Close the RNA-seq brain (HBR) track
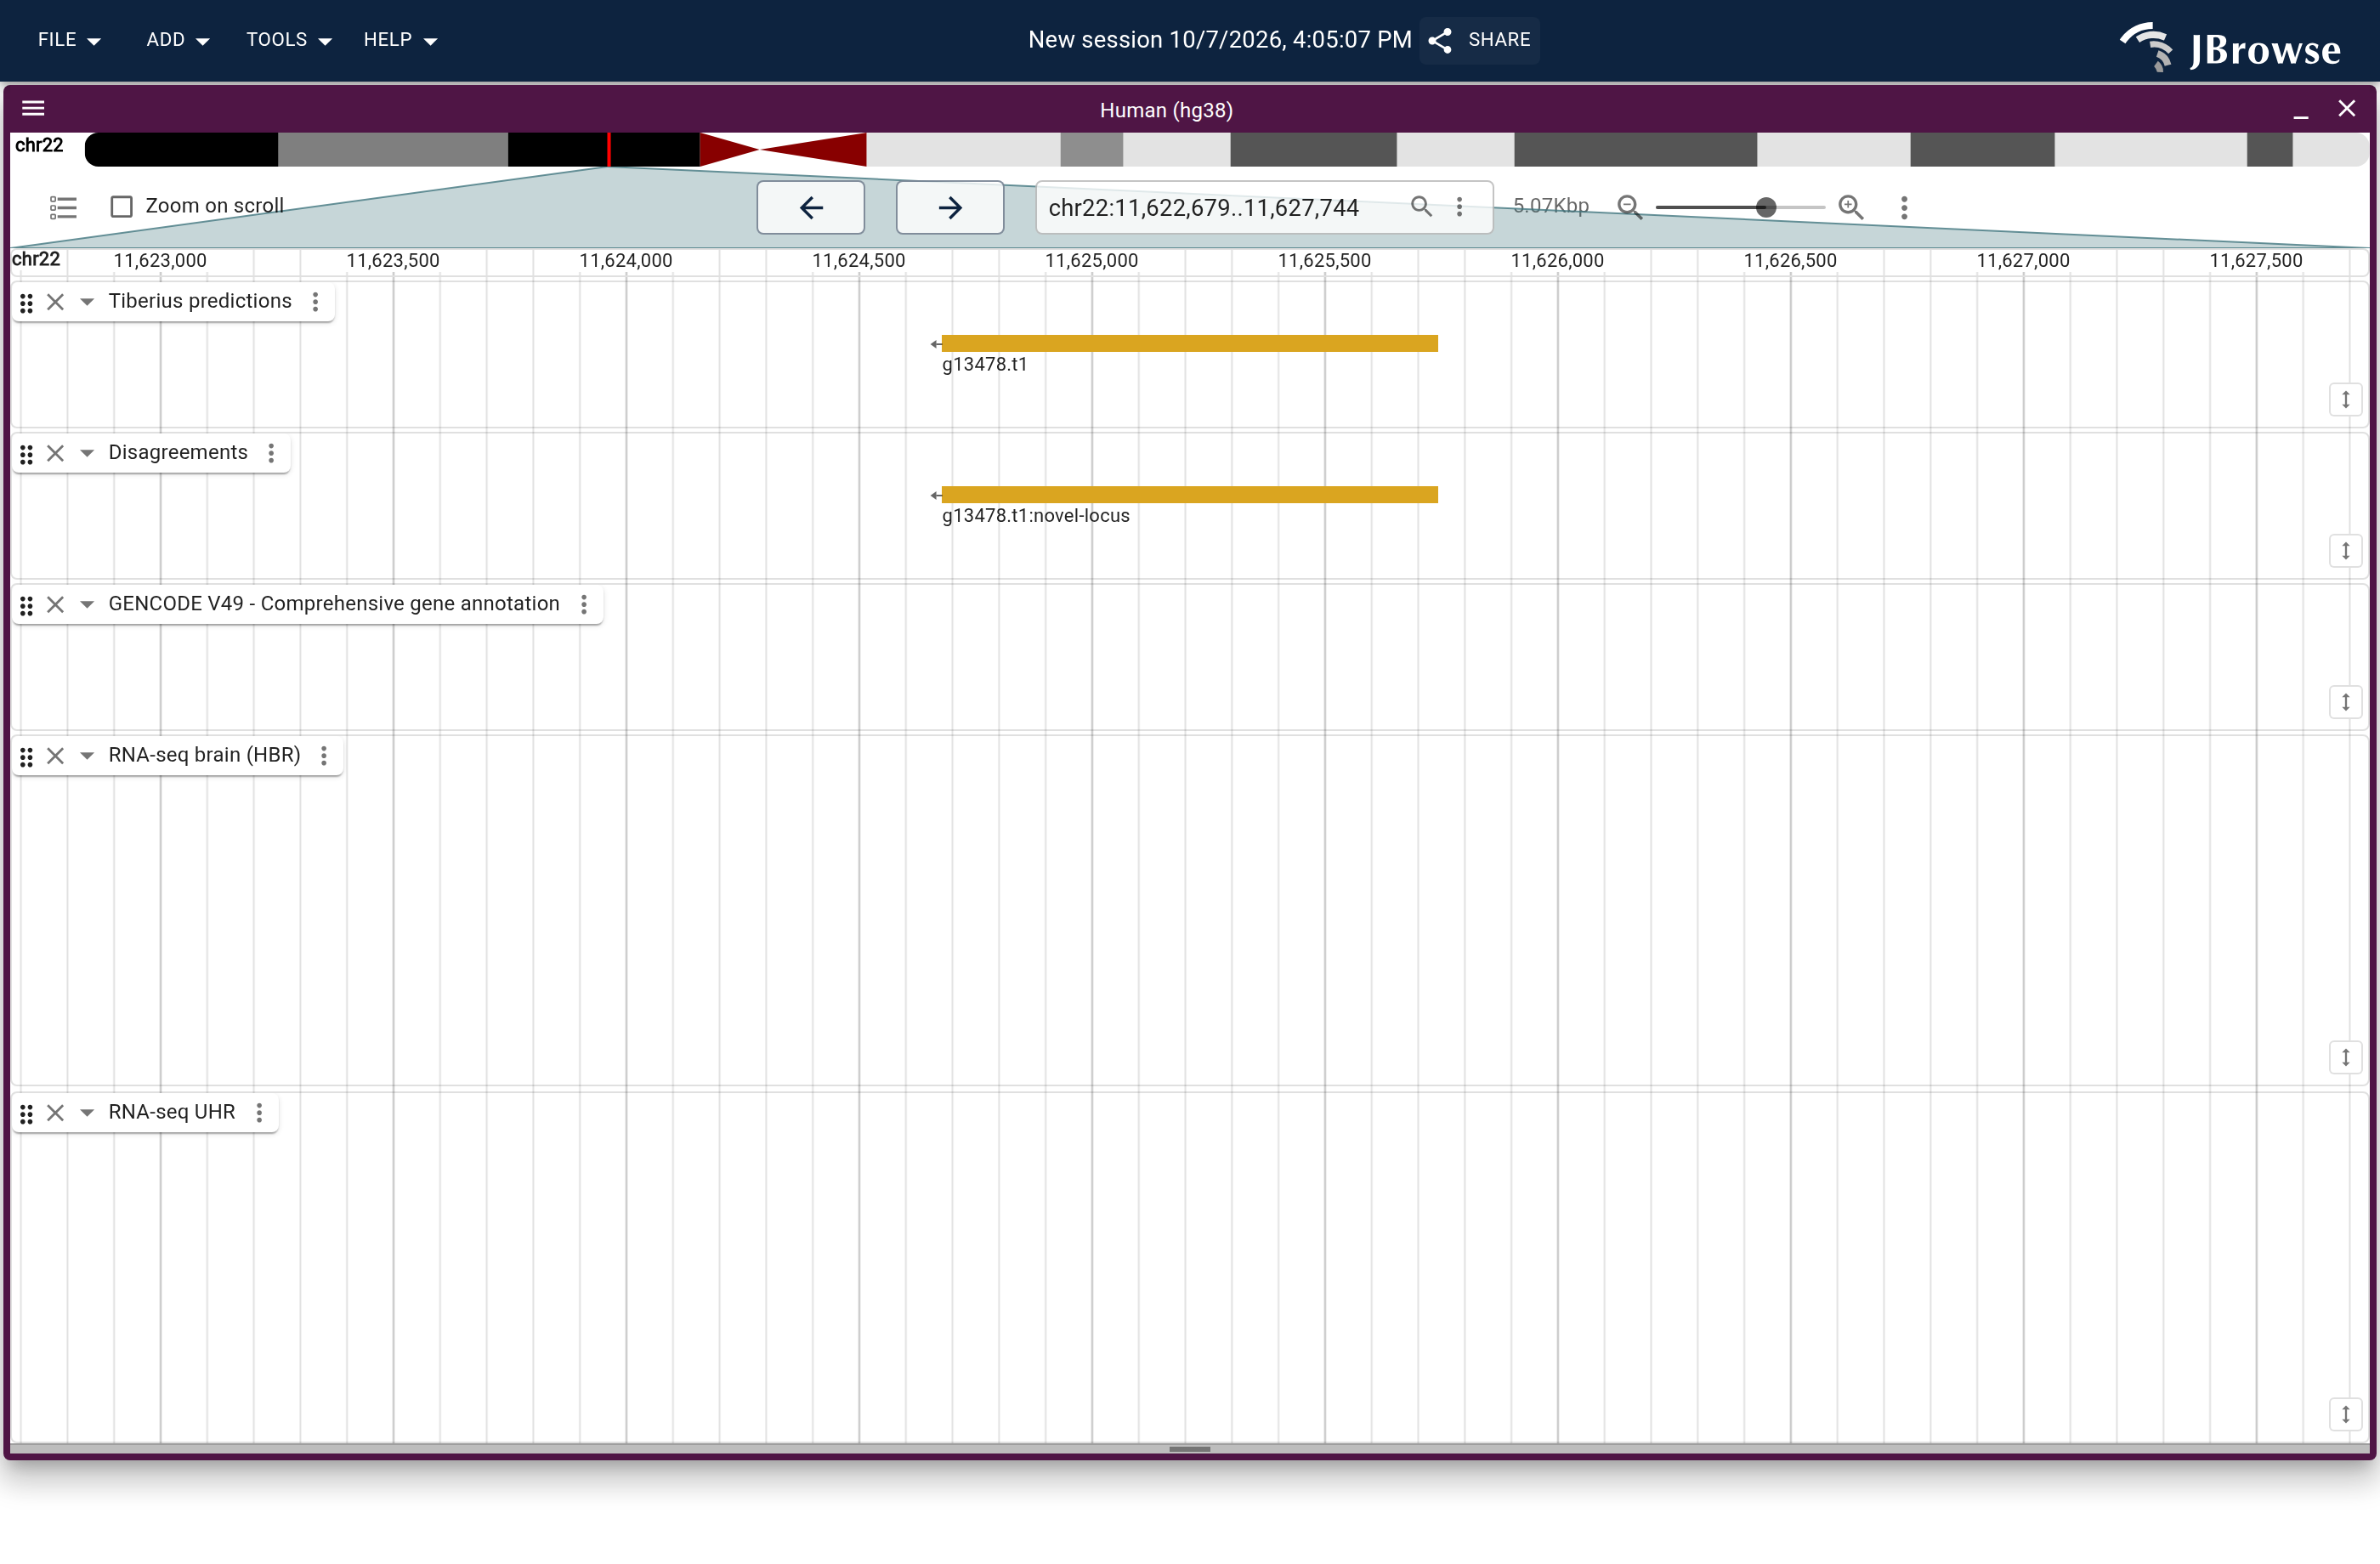The image size is (2380, 1564). pos(56,756)
